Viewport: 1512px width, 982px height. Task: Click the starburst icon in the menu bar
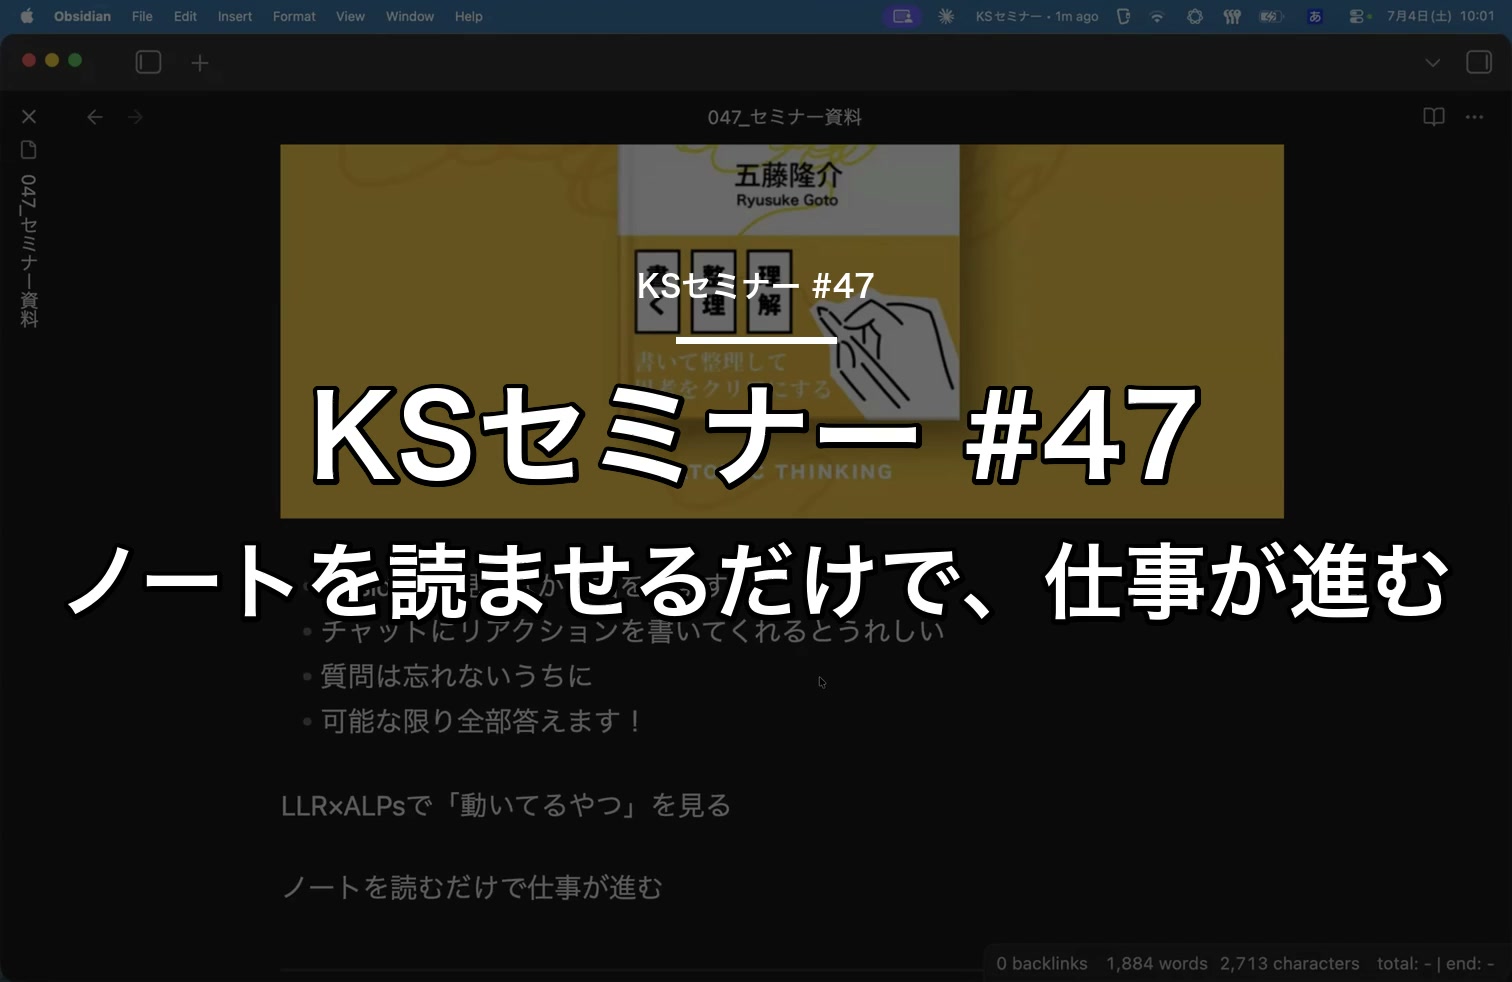[x=946, y=16]
